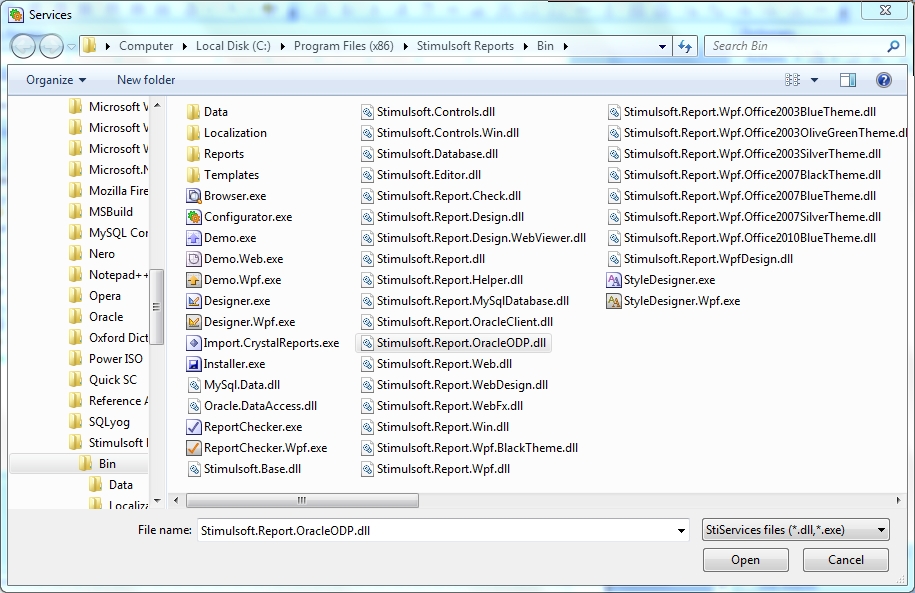Select Oracle.DataAccess.dll file icon
Viewport: 915px width, 593px height.
coord(194,406)
